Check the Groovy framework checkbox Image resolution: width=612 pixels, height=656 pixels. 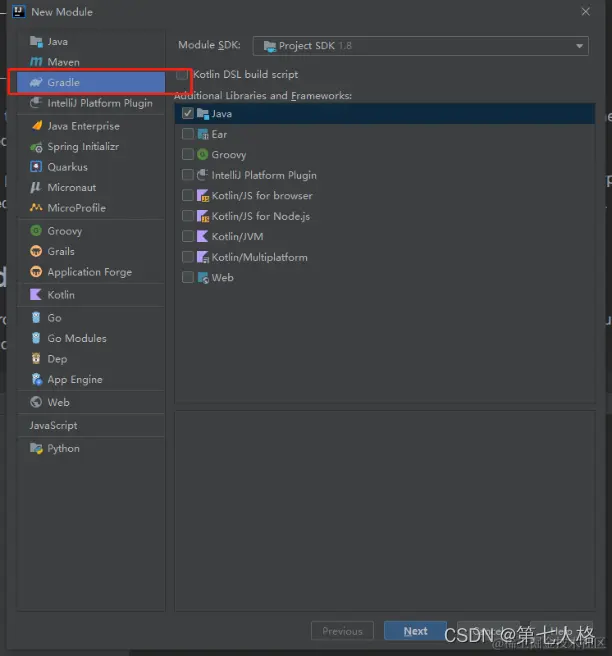click(x=188, y=154)
